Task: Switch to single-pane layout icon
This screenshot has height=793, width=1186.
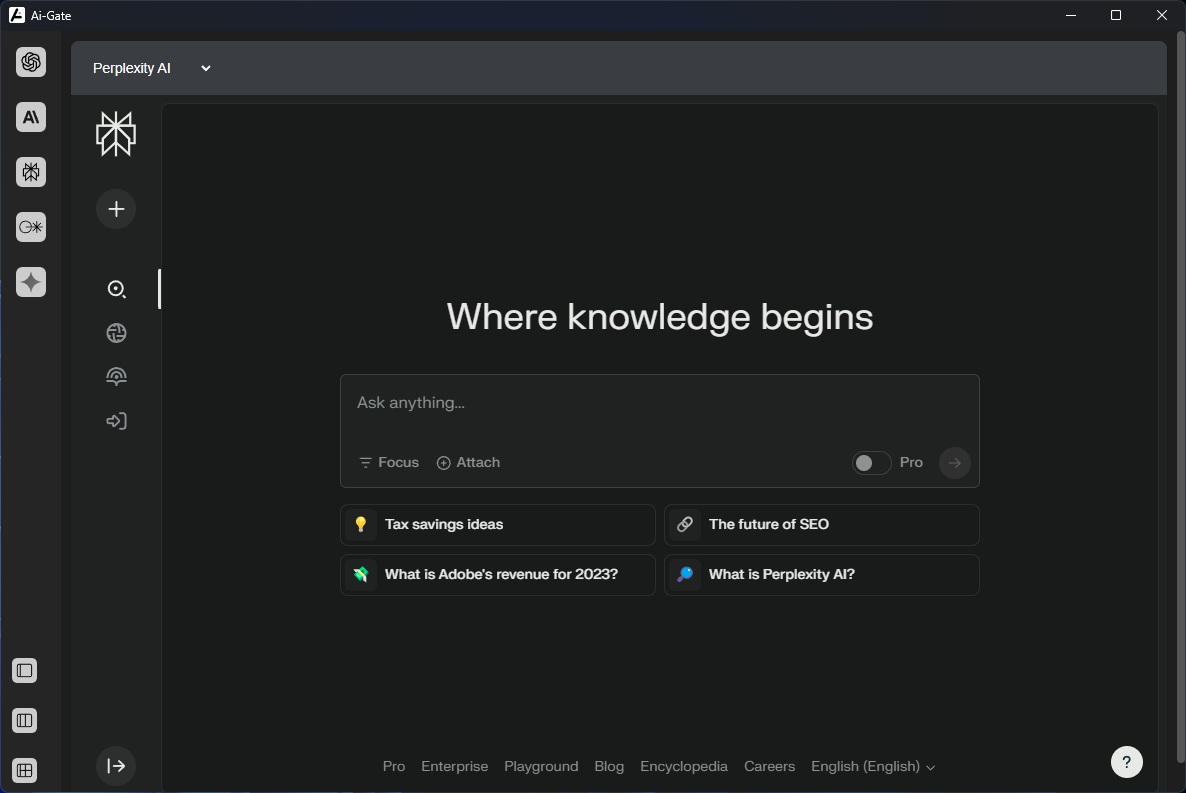Action: pos(24,670)
